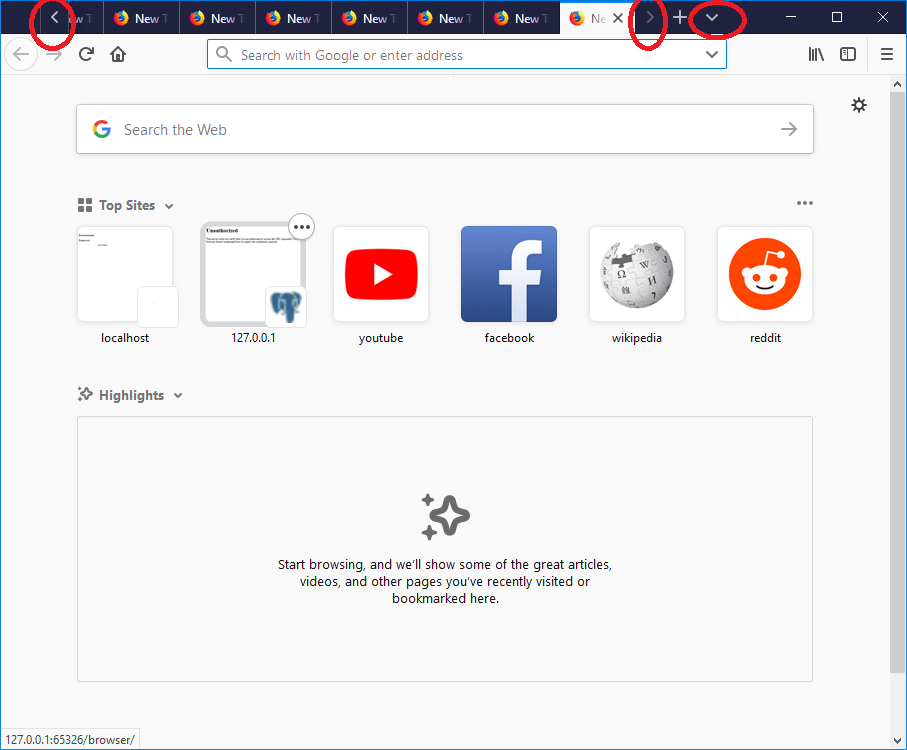Click the page scrollbar down arrow

[x=897, y=740]
